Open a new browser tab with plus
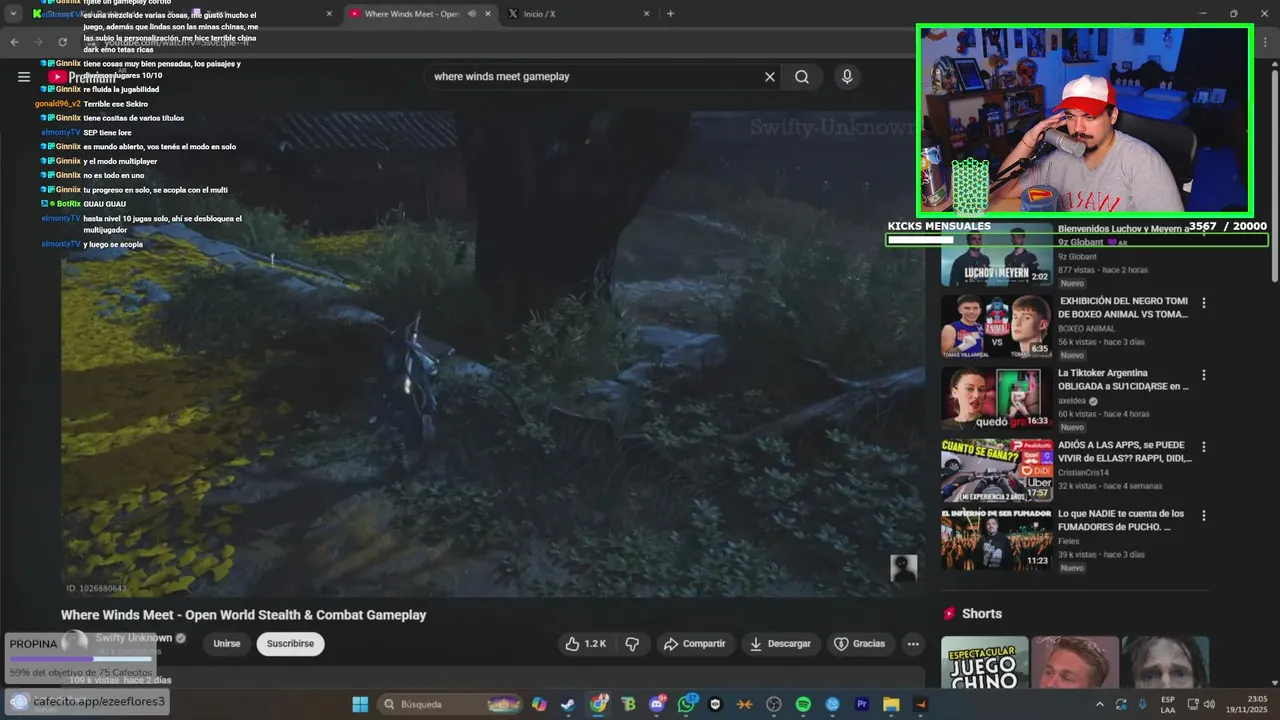This screenshot has height=720, width=1280. [670, 14]
